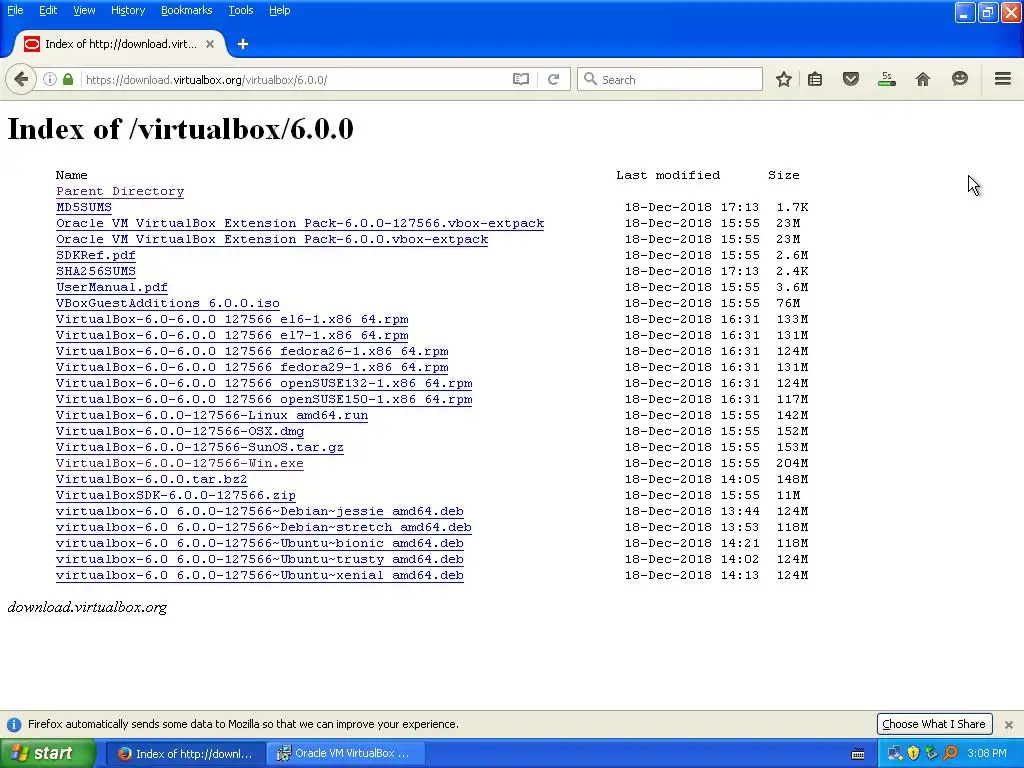The image size is (1024, 768).
Task: Close the Index of download.virtualbox tab
Action: click(210, 44)
